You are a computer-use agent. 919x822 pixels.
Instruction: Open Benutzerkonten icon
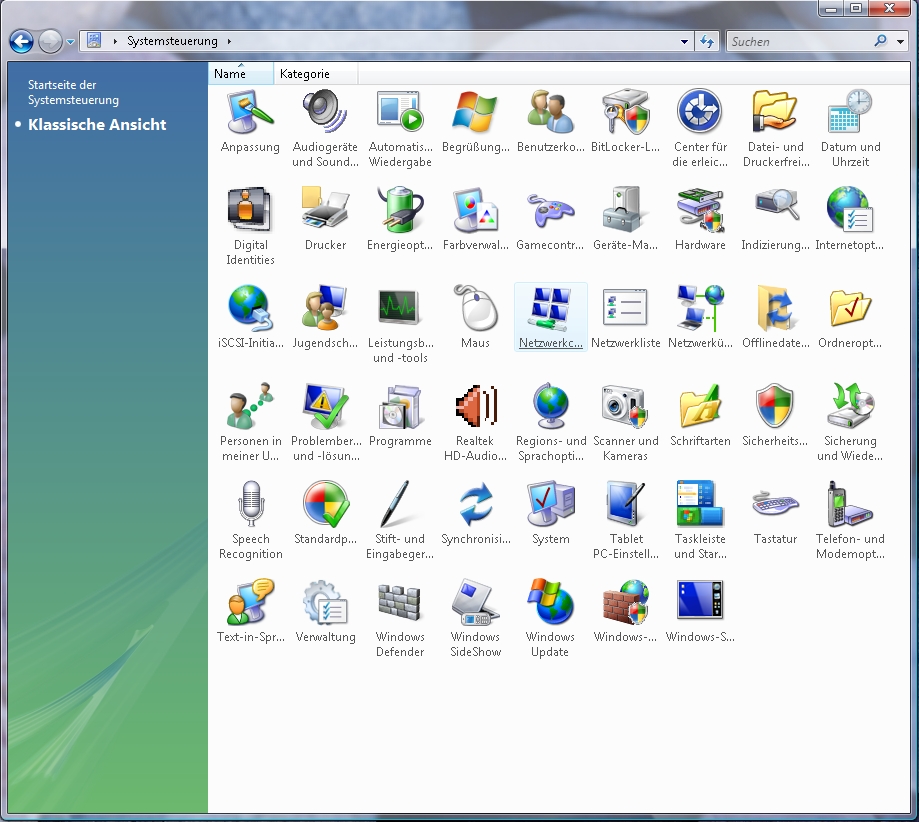point(550,111)
